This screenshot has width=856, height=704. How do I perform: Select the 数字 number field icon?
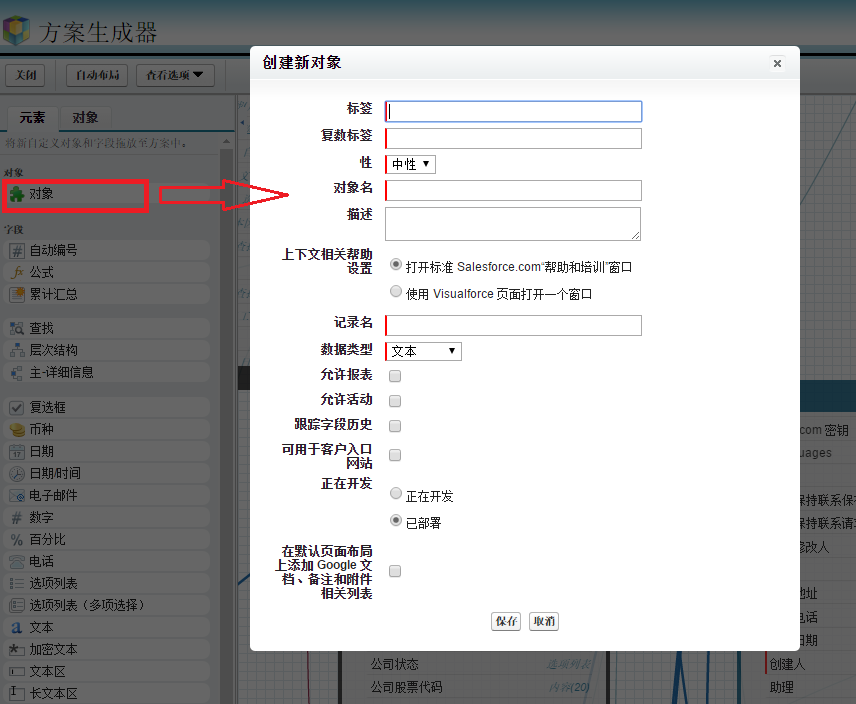tap(17, 517)
